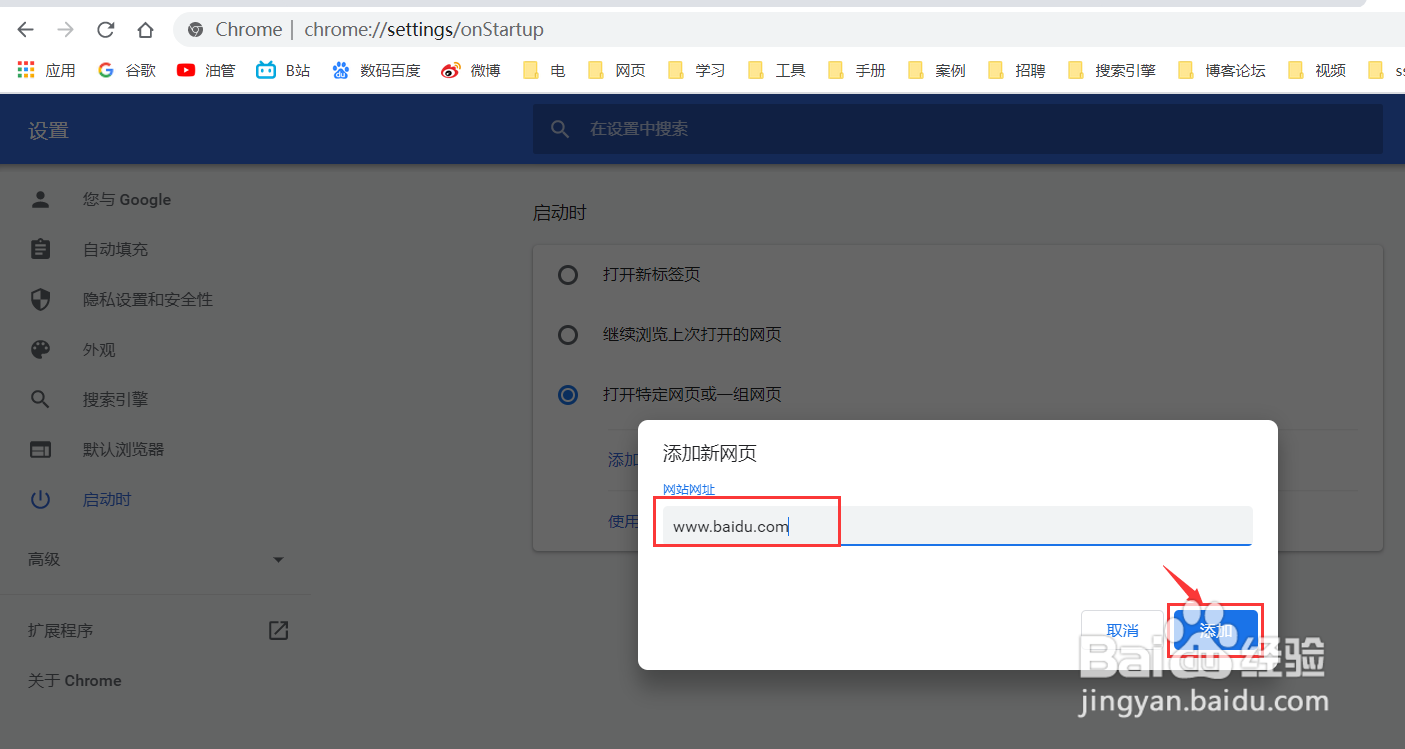Click the 启动时 section heading

pos(559,213)
